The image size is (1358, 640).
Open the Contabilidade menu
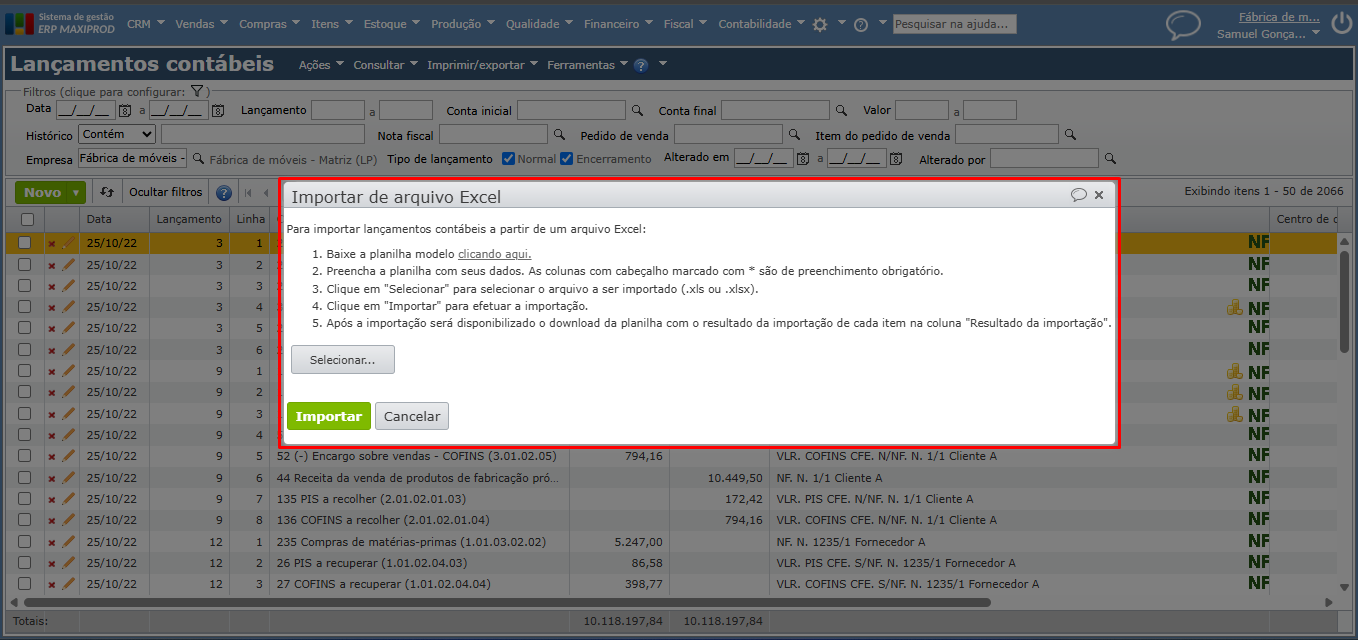[761, 24]
